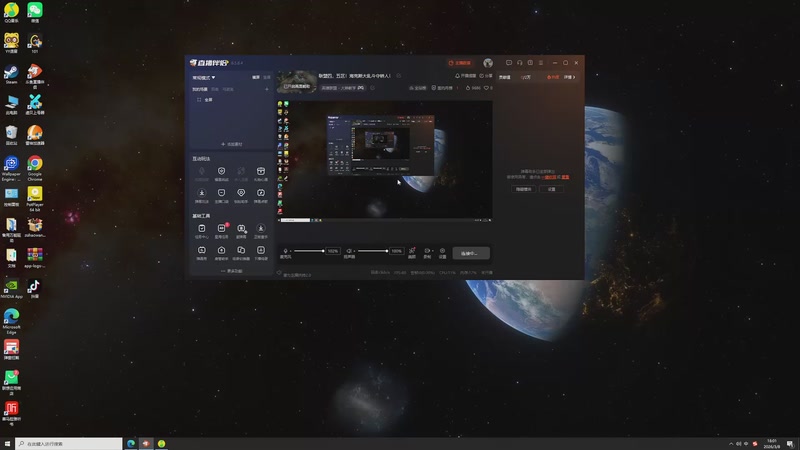Click the download-arrow tool in basic tools bottom row
The width and height of the screenshot is (800, 450).
(261, 251)
